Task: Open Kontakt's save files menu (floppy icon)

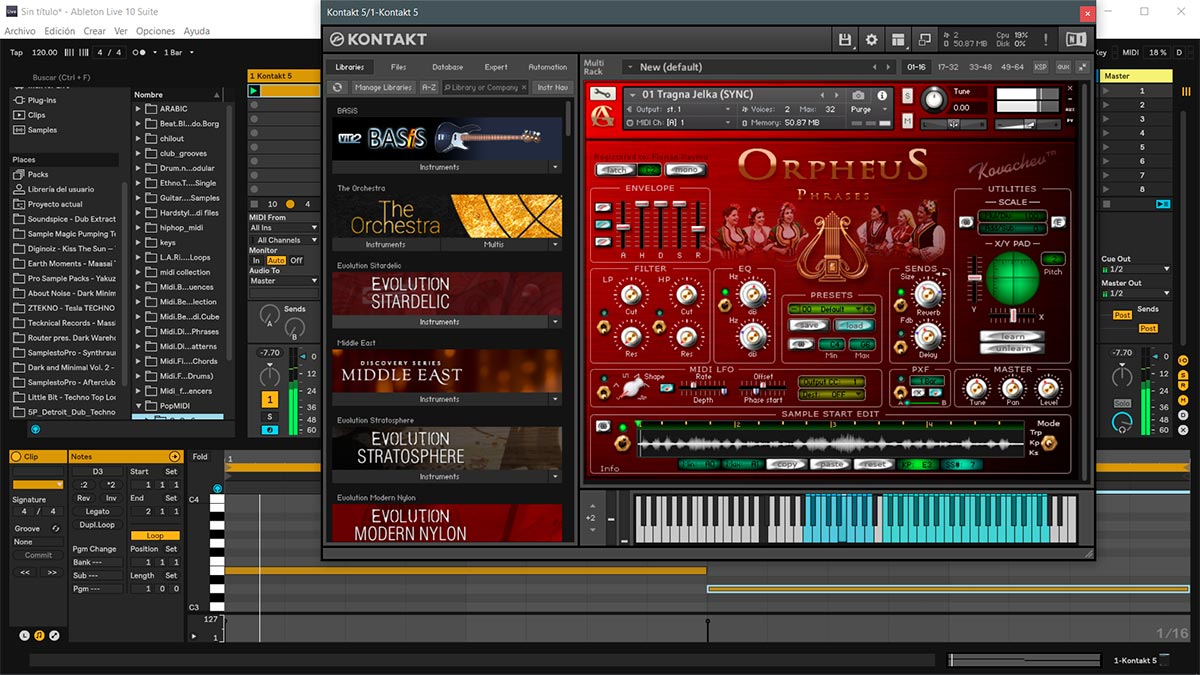Action: pyautogui.click(x=845, y=40)
